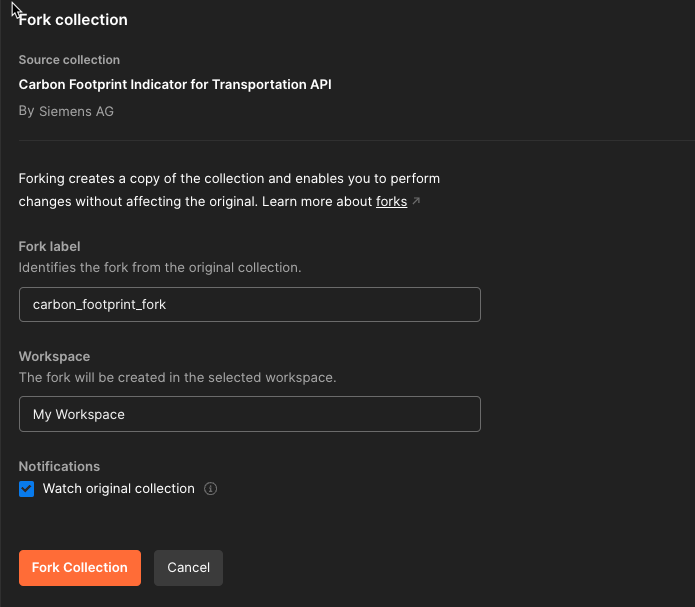The image size is (695, 607).
Task: Open the forks documentation link
Action: click(x=391, y=201)
